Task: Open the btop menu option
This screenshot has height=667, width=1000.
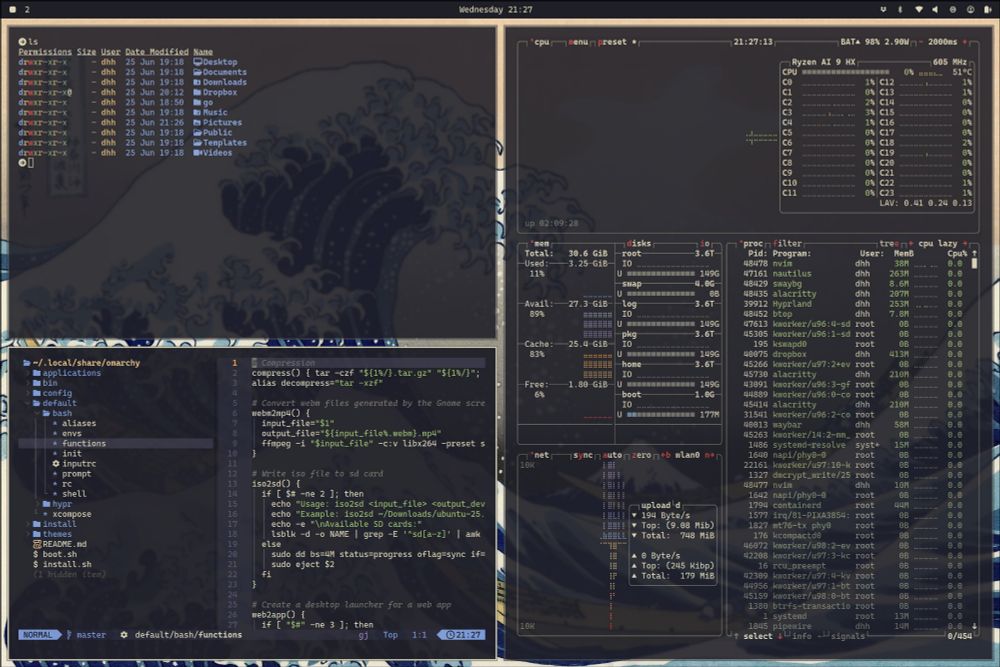Action: click(x=578, y=42)
